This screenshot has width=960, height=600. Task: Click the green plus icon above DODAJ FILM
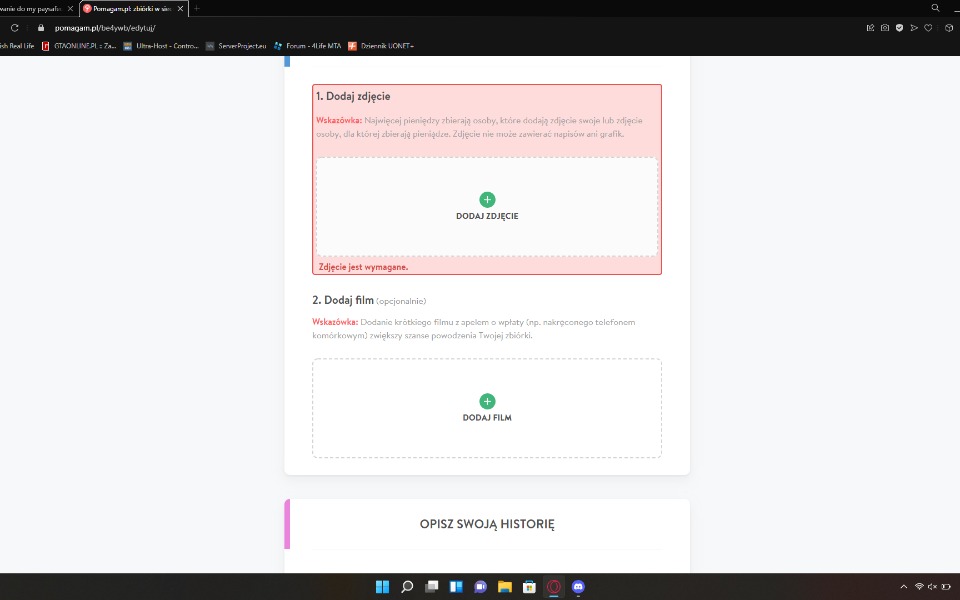[487, 401]
